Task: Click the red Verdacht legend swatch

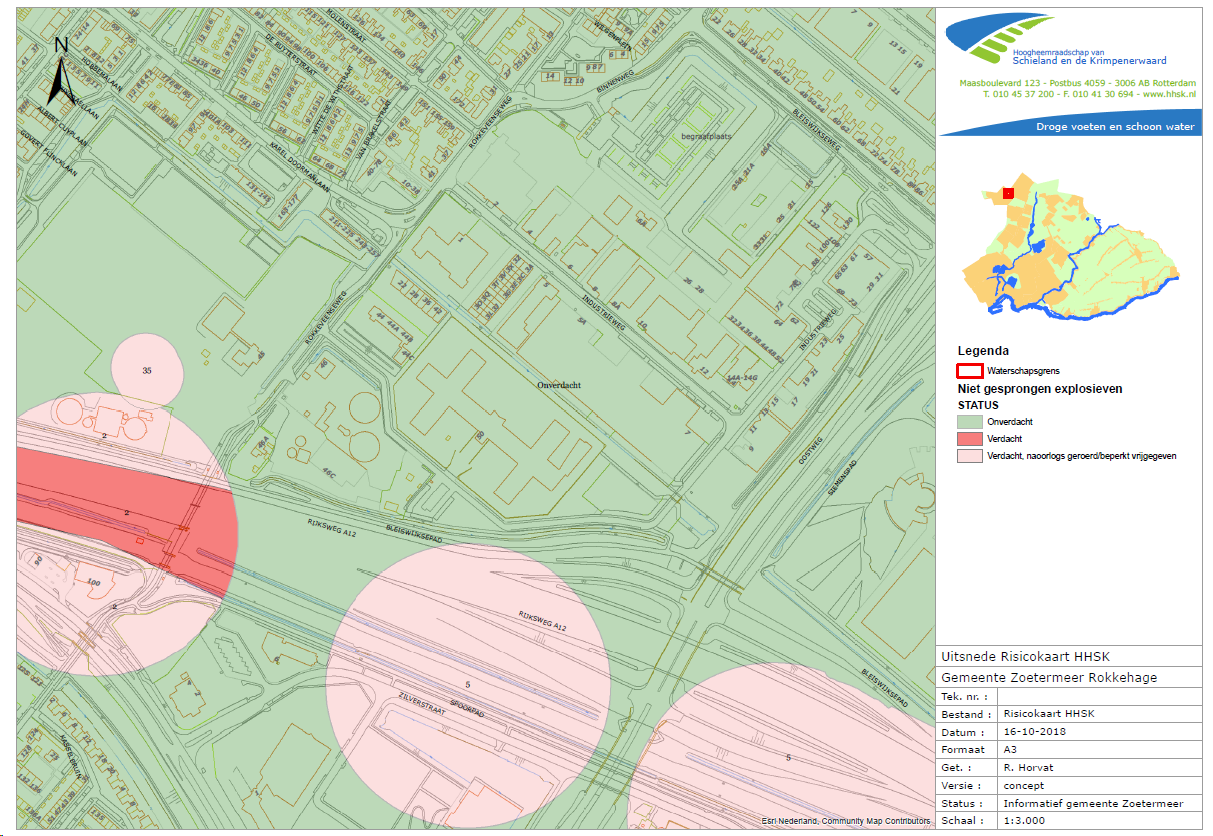Action: tap(971, 439)
